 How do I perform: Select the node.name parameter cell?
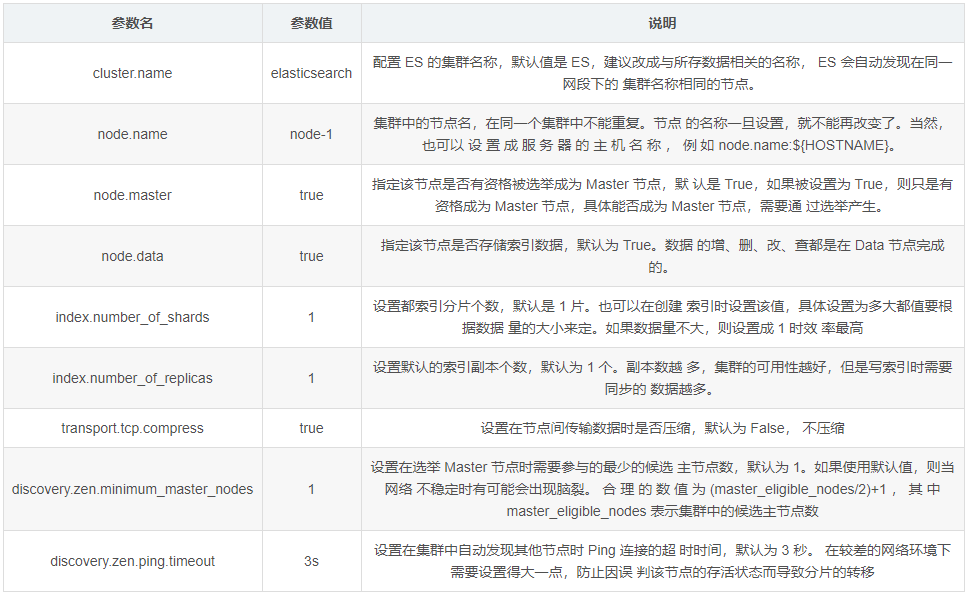click(x=132, y=134)
